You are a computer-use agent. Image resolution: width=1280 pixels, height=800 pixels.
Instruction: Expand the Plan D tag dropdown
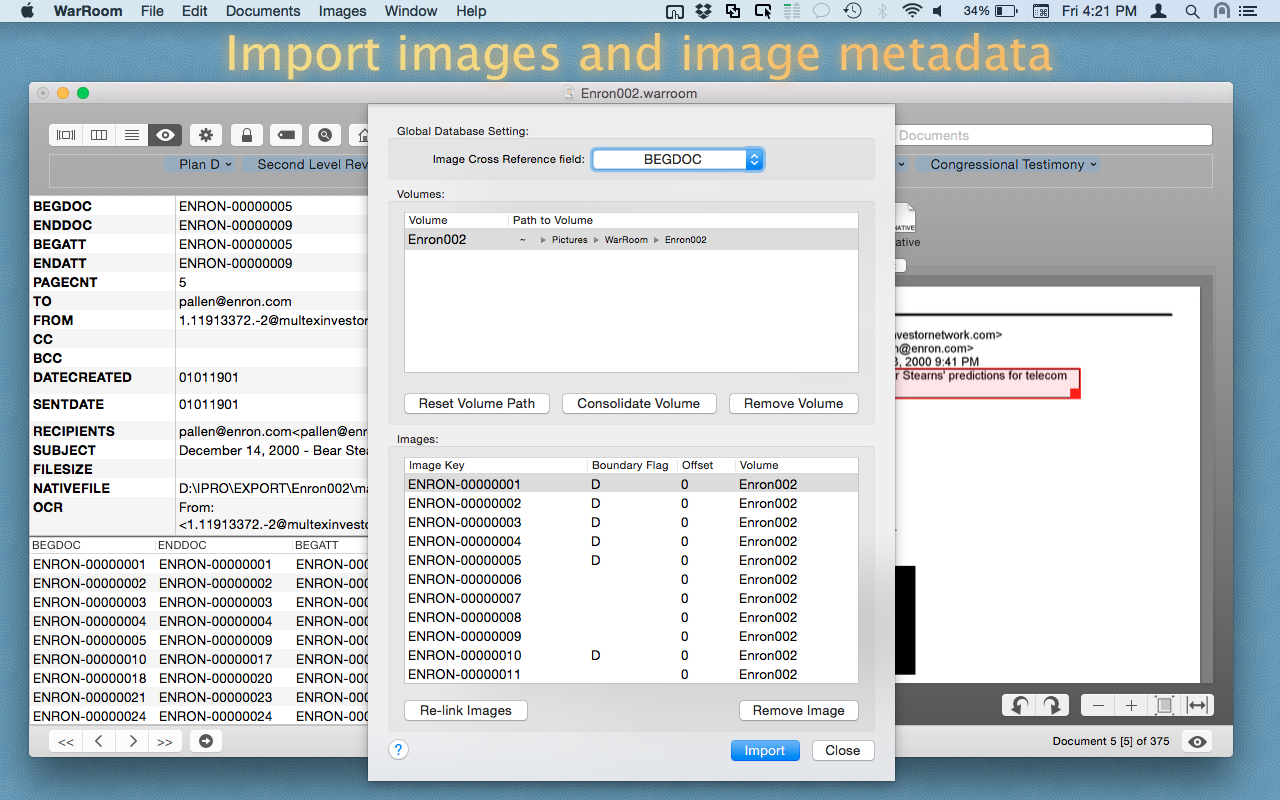[x=206, y=164]
